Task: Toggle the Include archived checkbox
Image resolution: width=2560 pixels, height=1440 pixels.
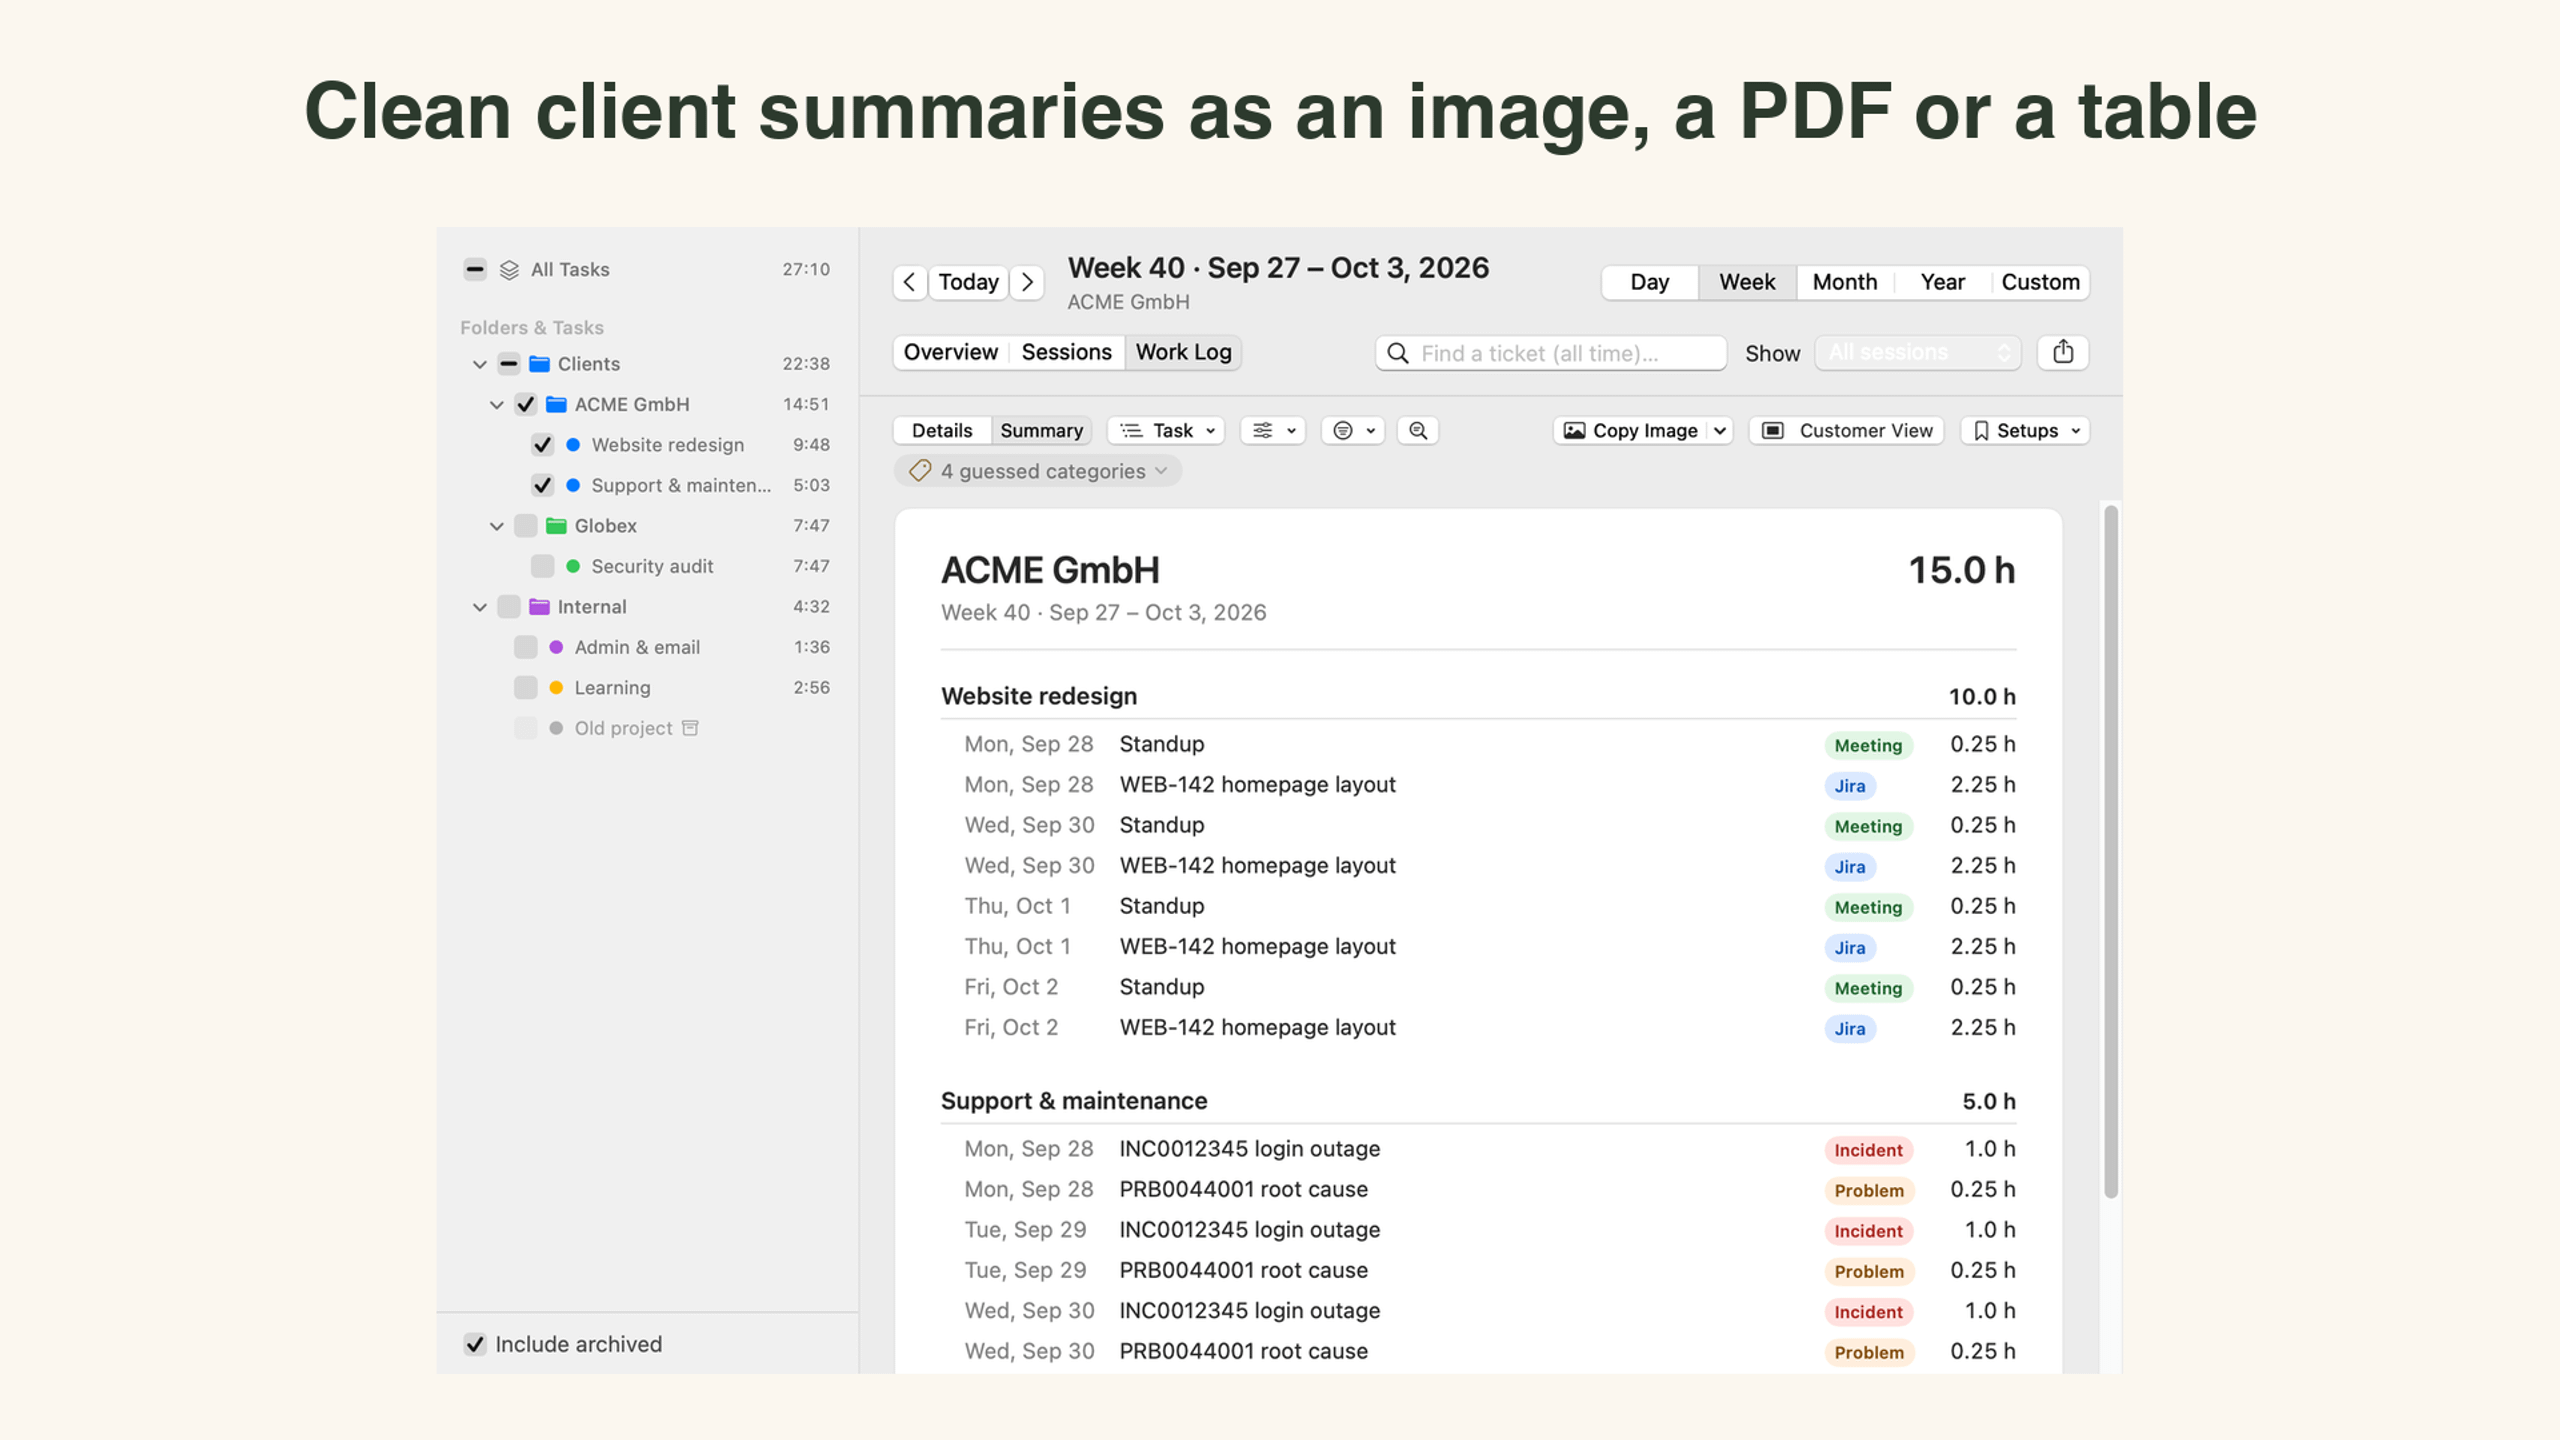Action: click(x=475, y=1344)
